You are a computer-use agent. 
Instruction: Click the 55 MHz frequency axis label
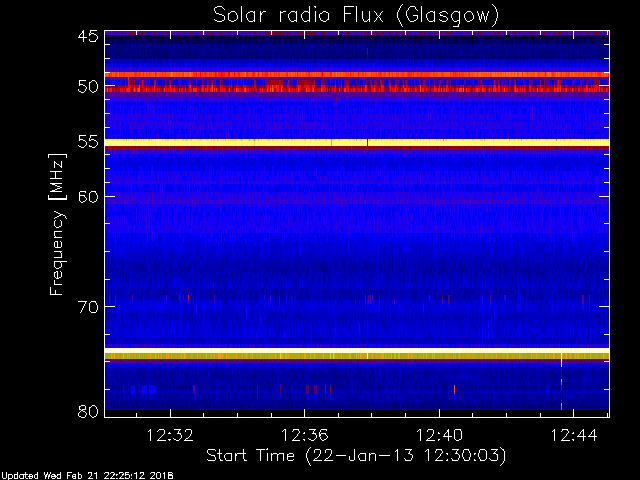click(x=88, y=142)
